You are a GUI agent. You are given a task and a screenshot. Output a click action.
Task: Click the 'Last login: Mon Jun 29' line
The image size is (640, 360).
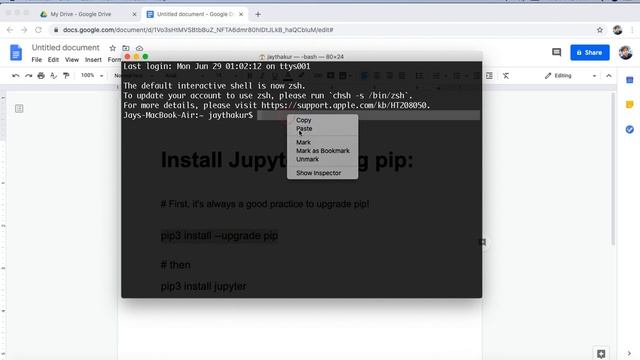pyautogui.click(x=217, y=66)
